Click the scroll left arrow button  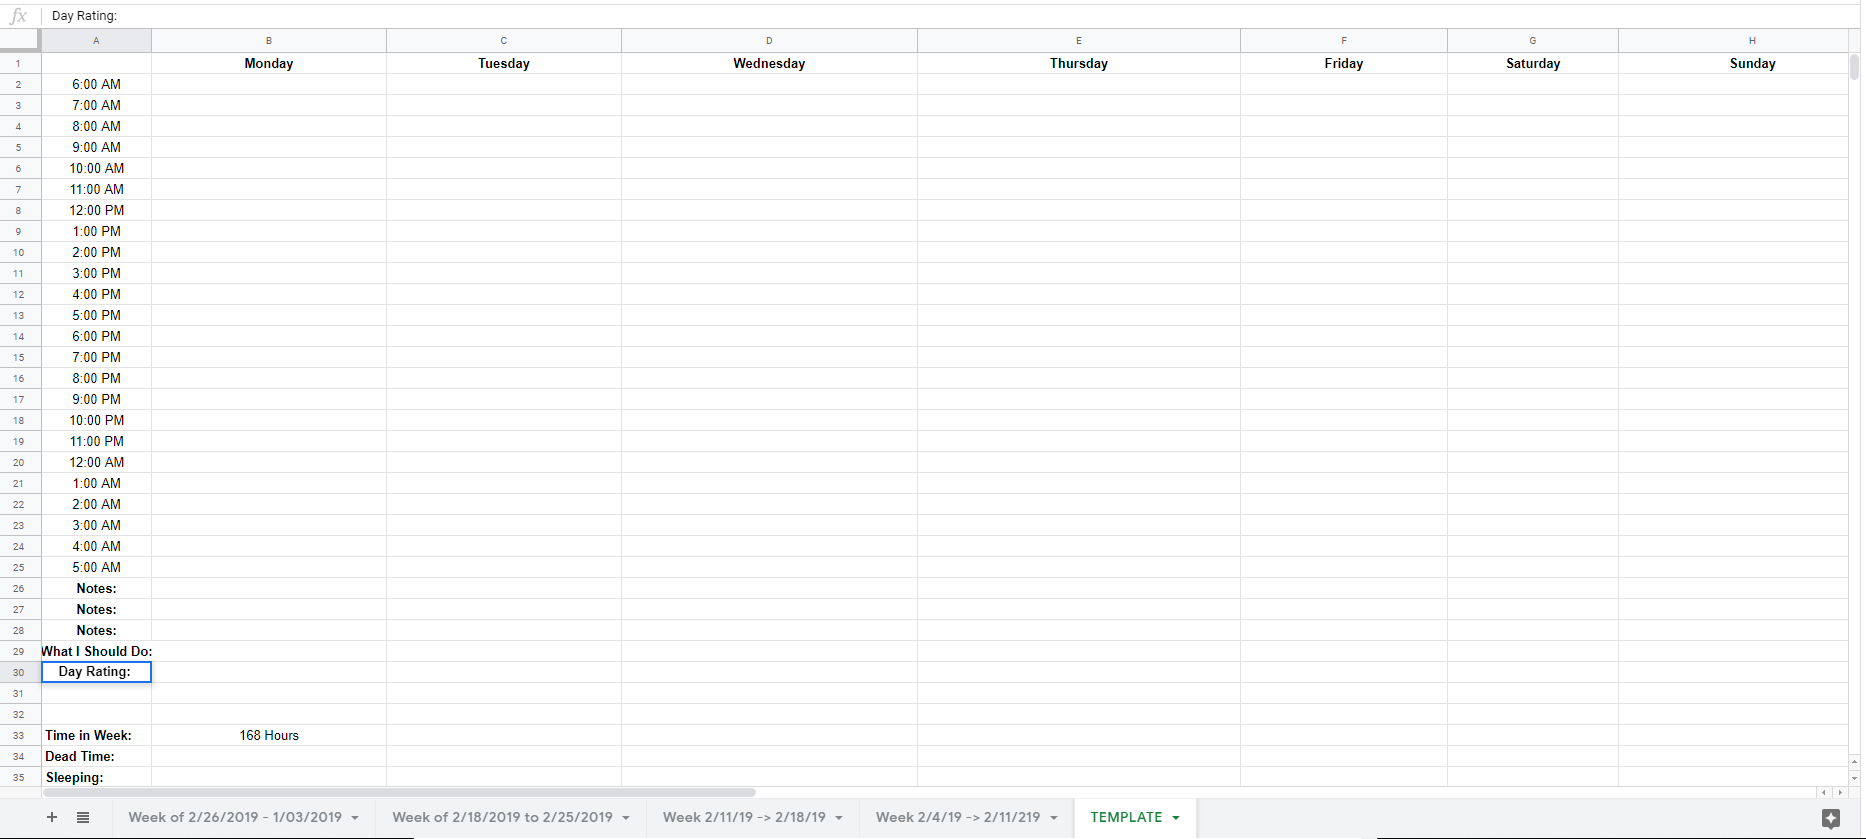coord(1824,792)
